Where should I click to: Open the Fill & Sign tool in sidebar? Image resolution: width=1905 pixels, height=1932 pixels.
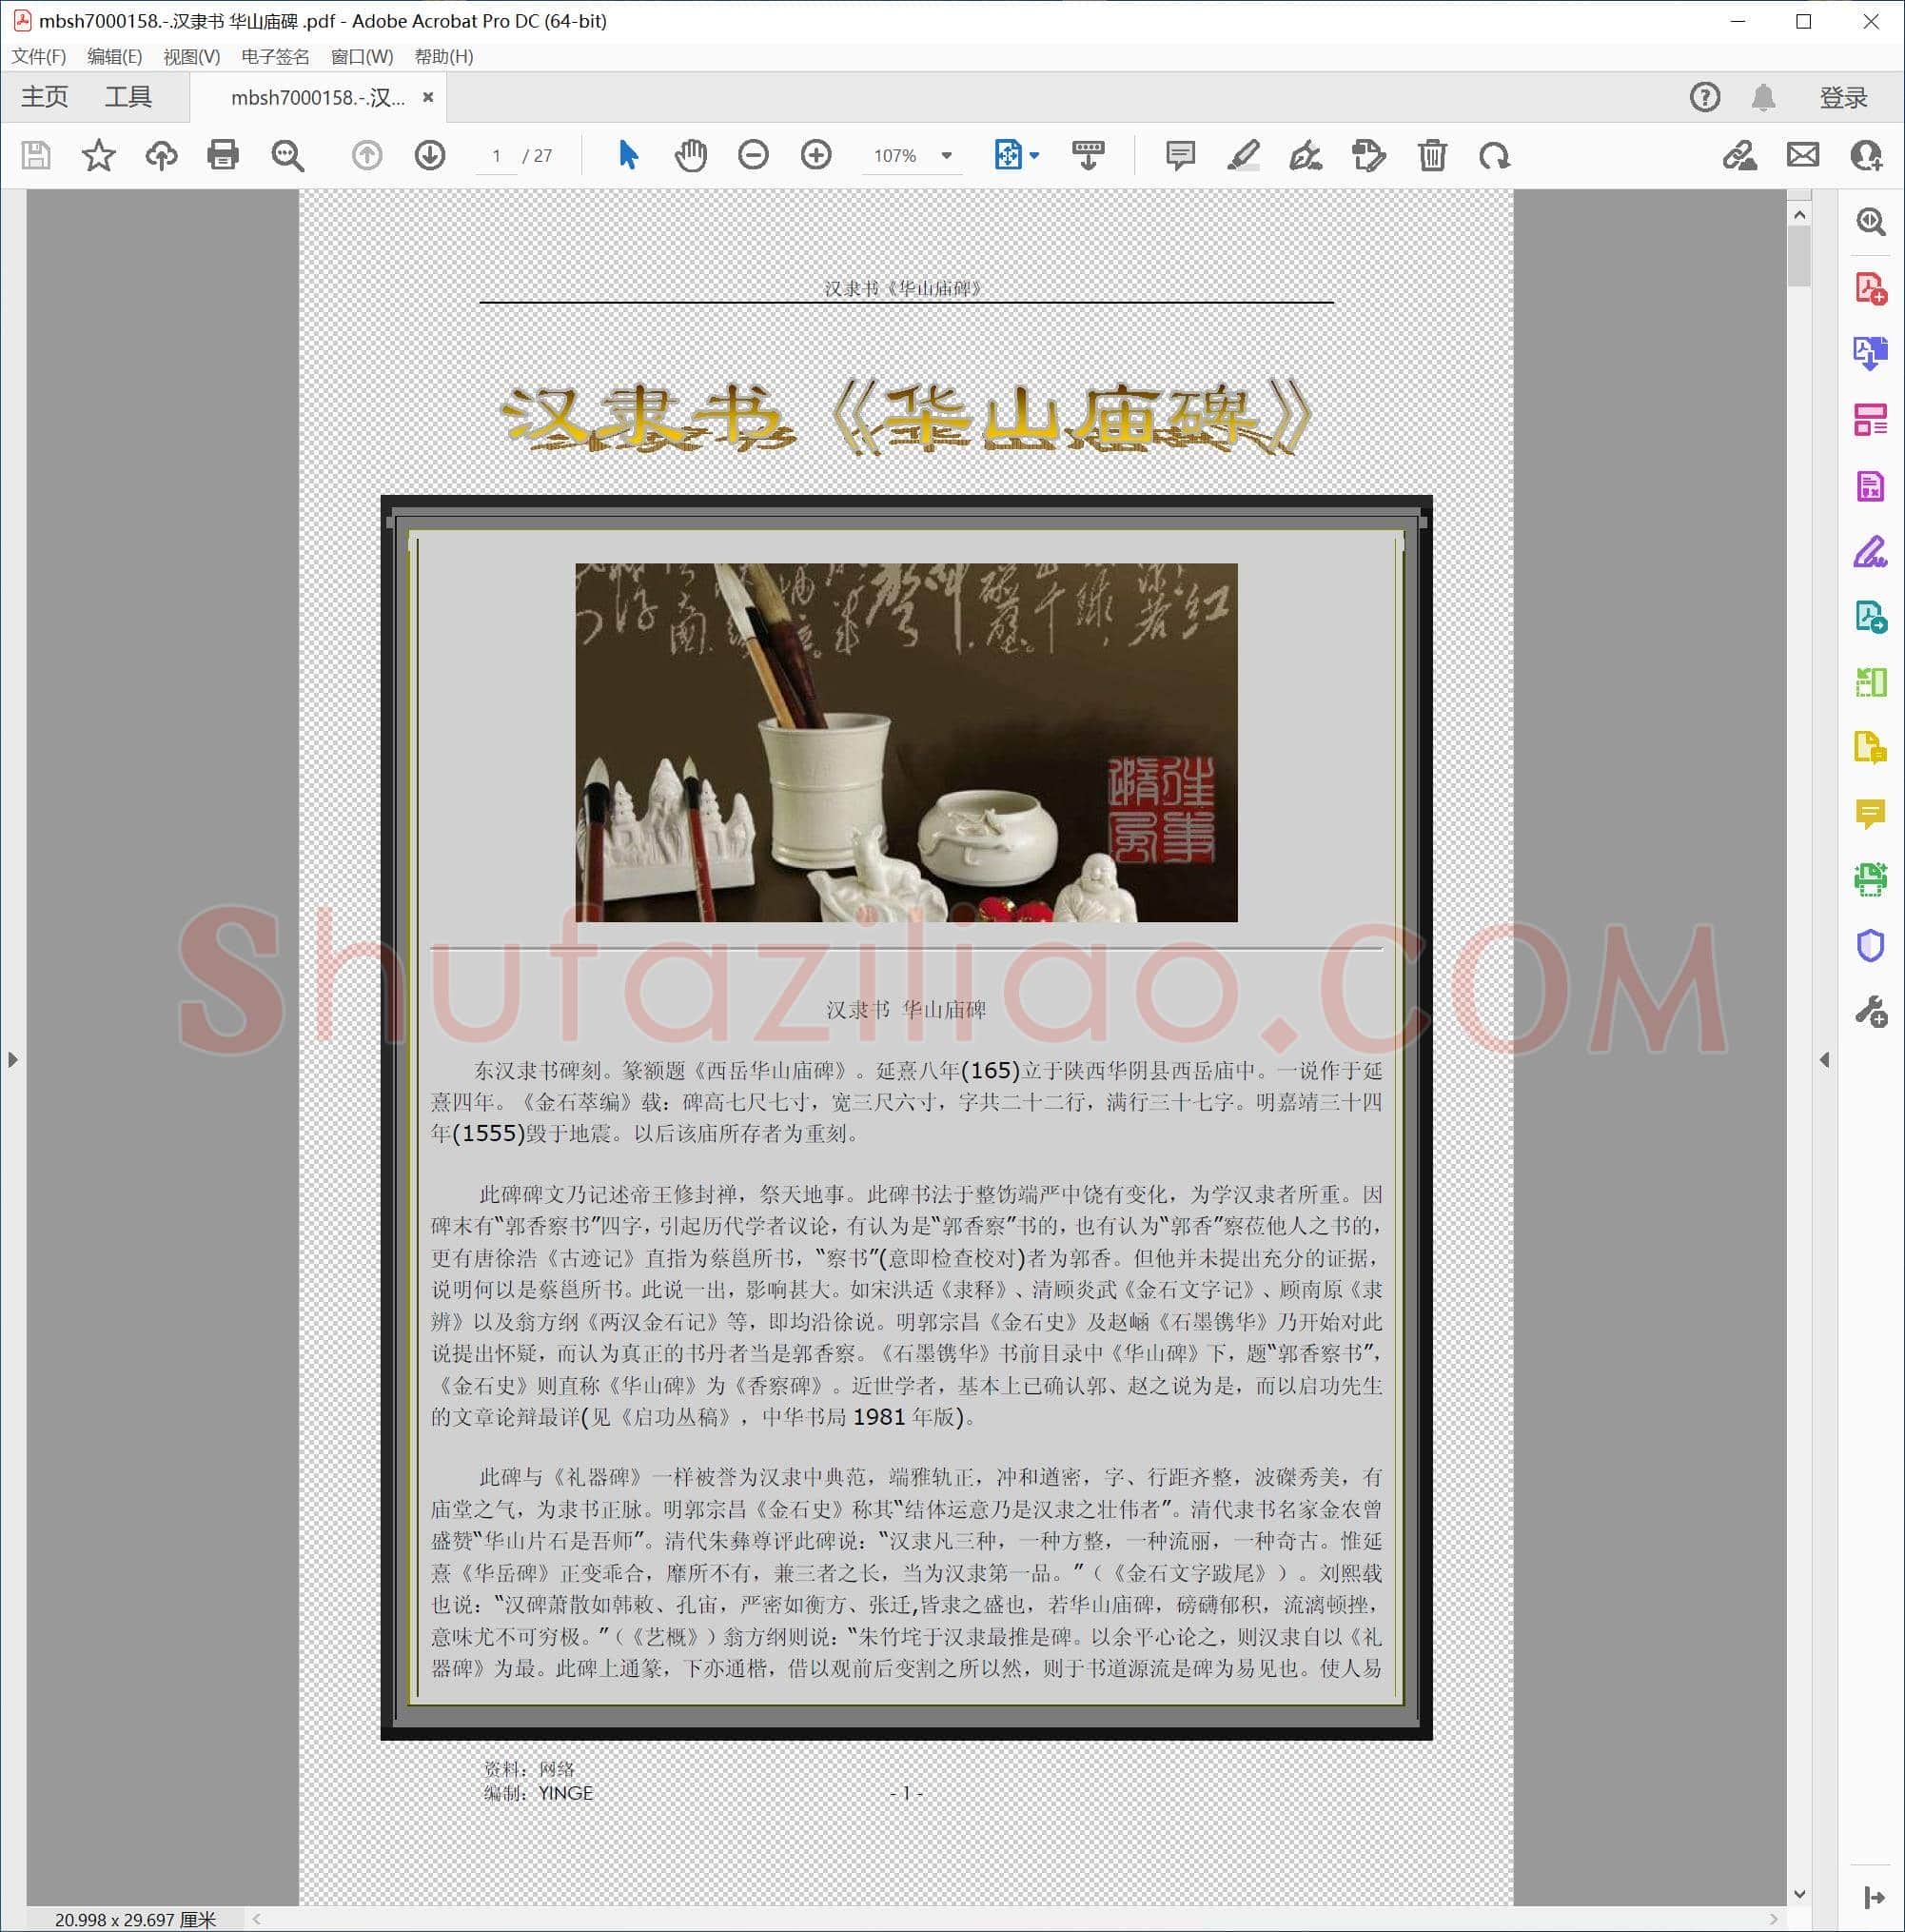coord(1871,551)
